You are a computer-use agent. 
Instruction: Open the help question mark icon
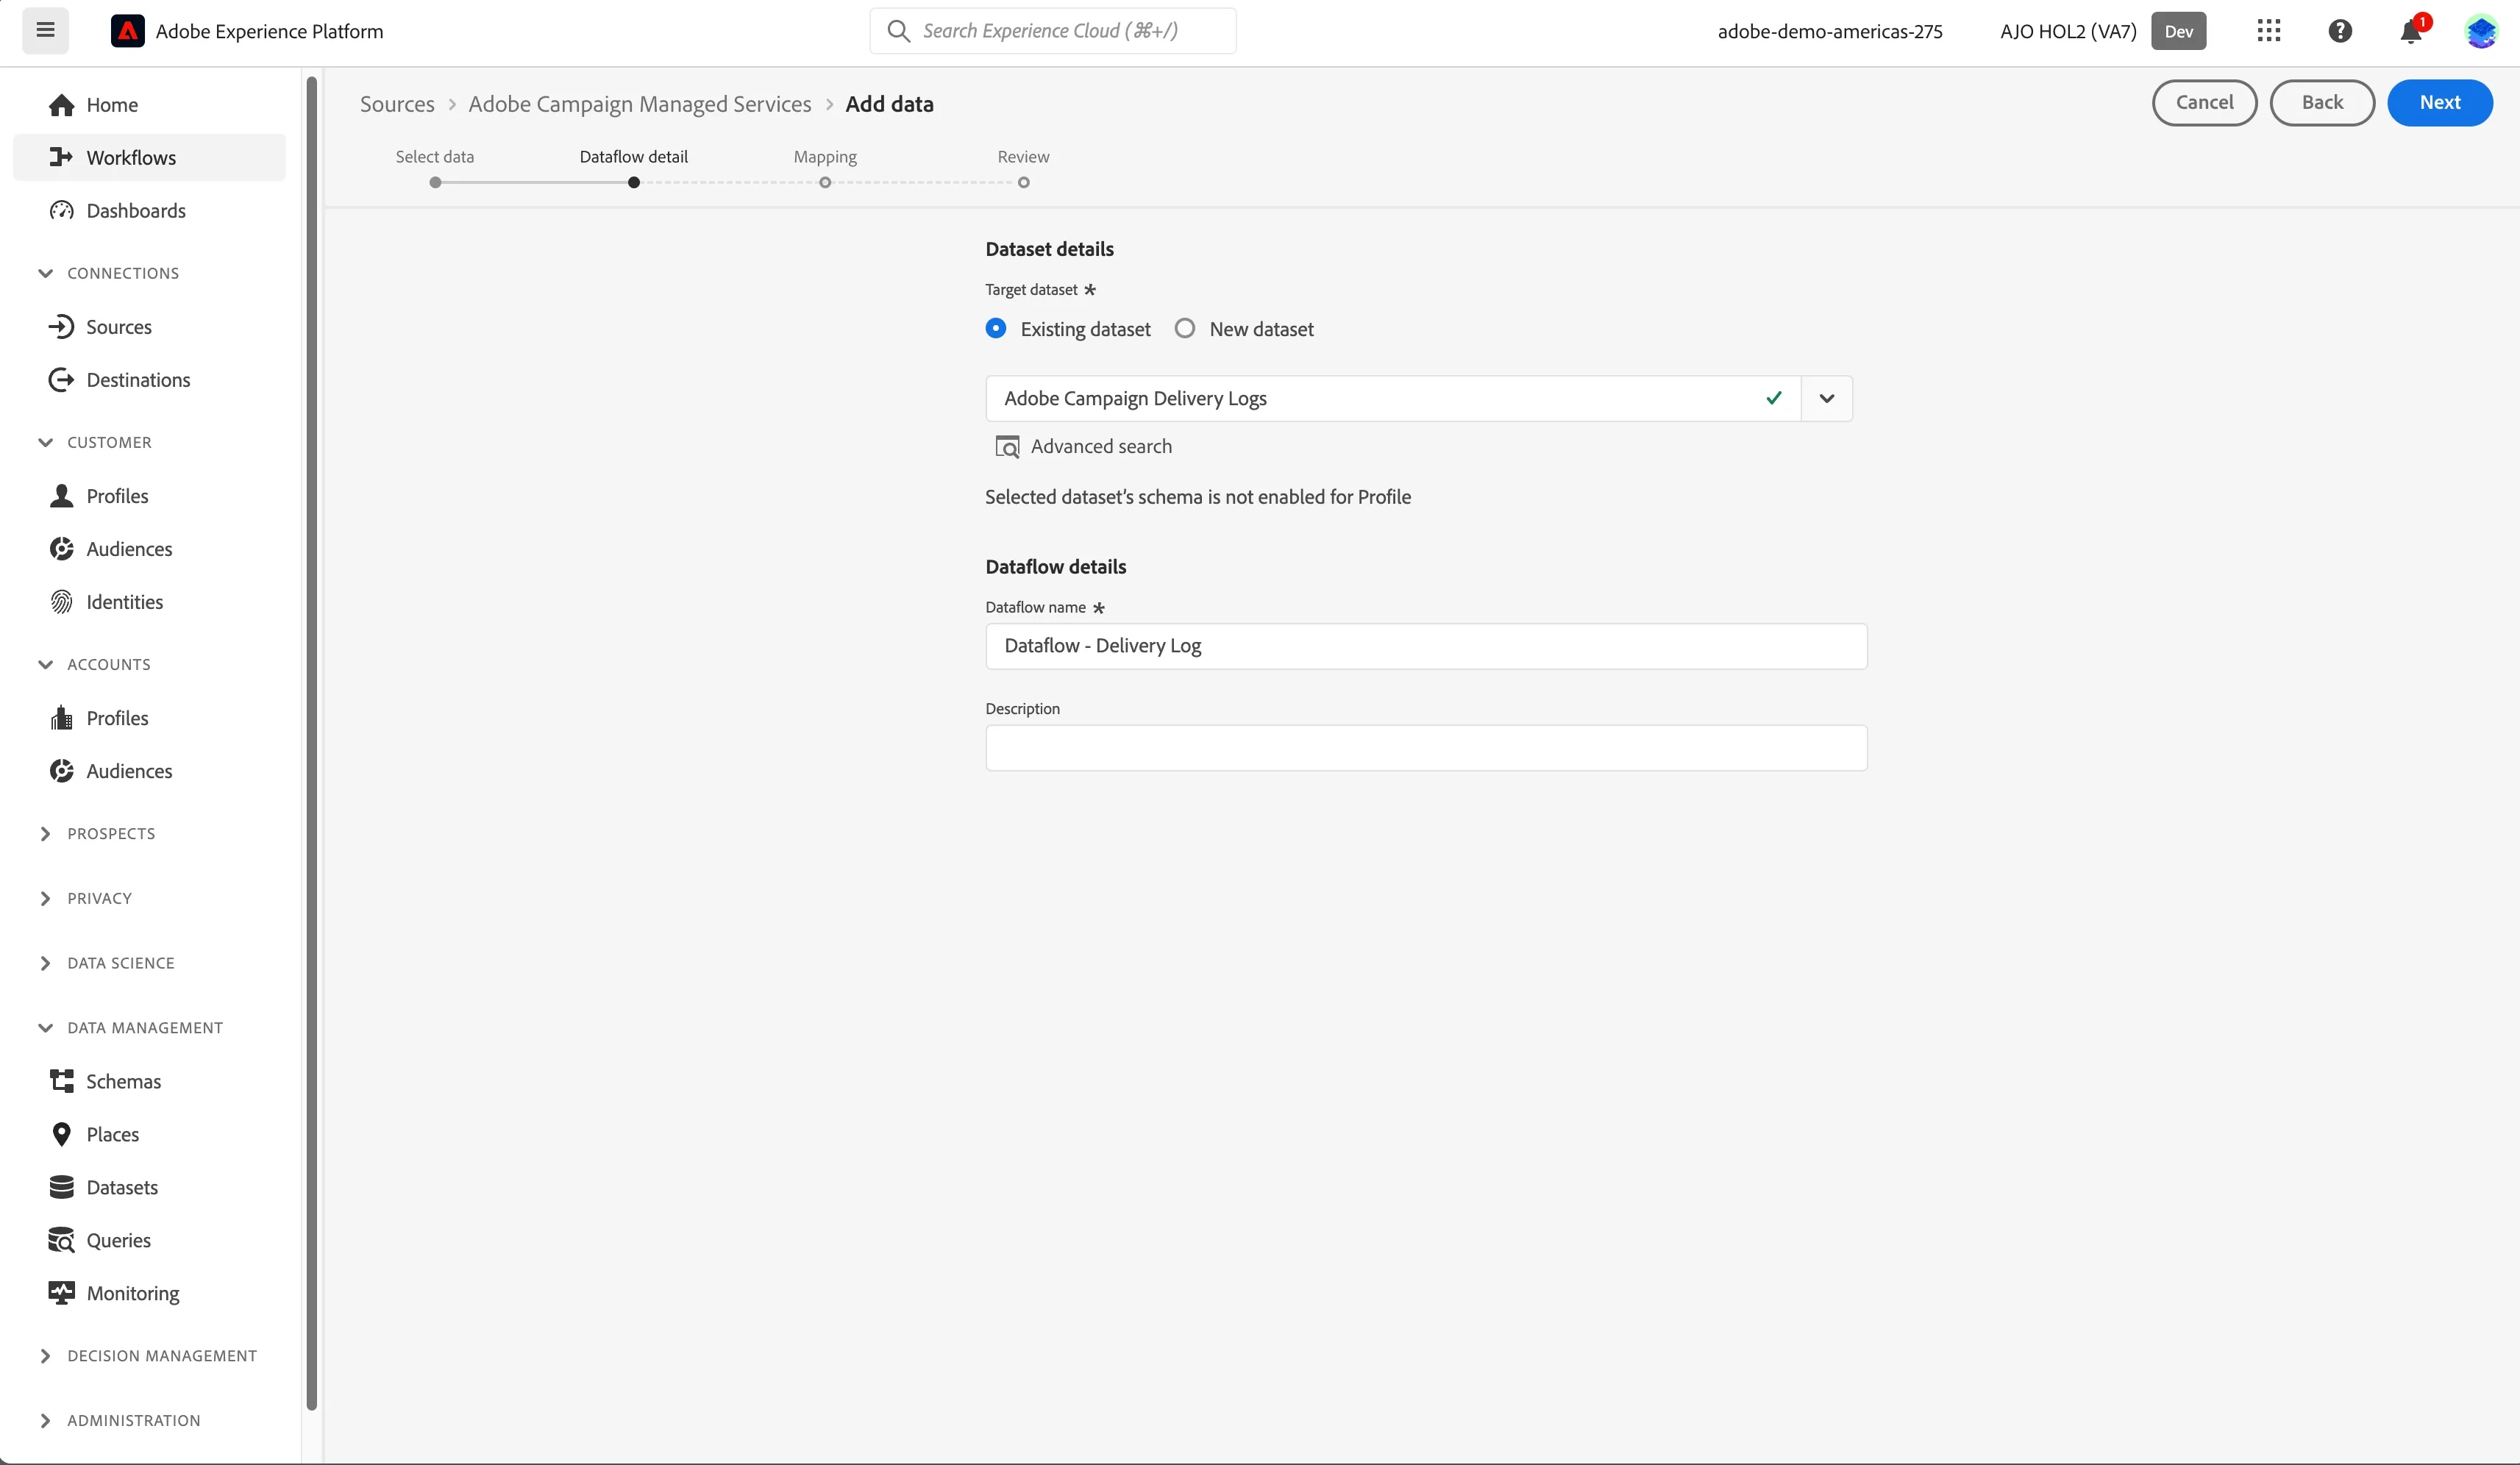coord(2340,31)
